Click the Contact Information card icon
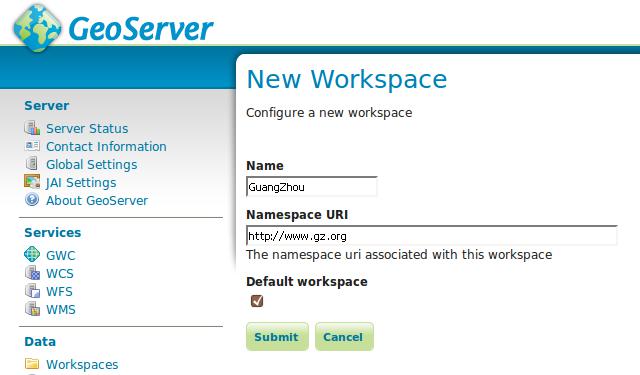The width and height of the screenshot is (640, 375). (32, 146)
